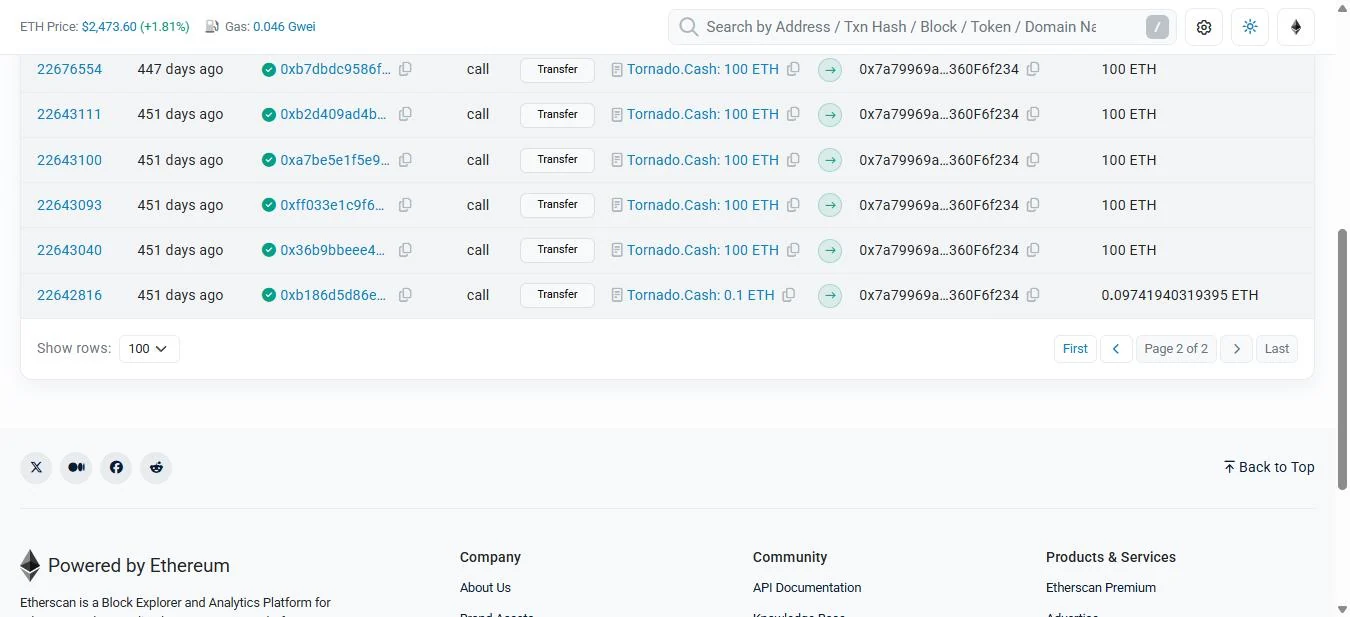
Task: Open block 22642816
Action: pos(69,295)
